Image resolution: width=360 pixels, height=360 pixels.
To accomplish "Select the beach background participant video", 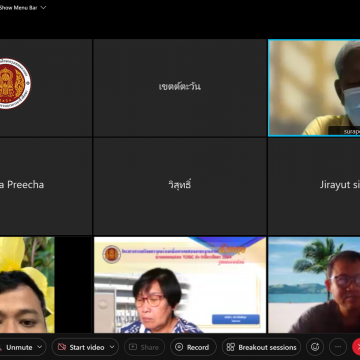I will pyautogui.click(x=314, y=285).
